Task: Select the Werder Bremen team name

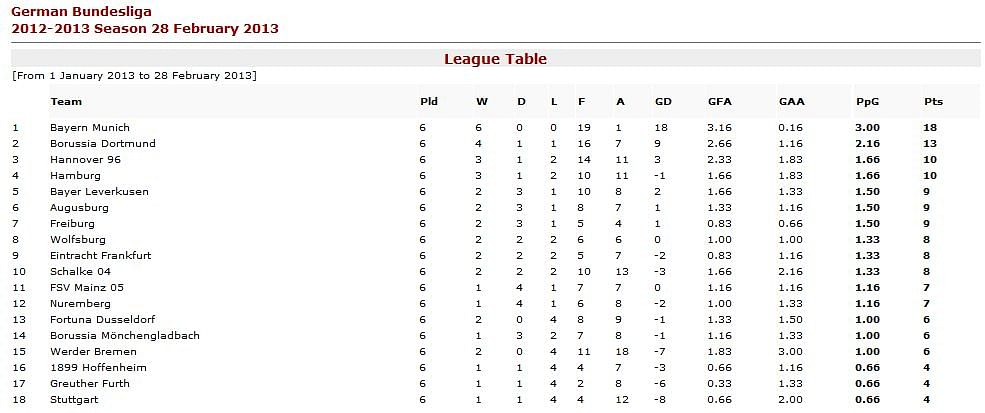Action: coord(93,351)
